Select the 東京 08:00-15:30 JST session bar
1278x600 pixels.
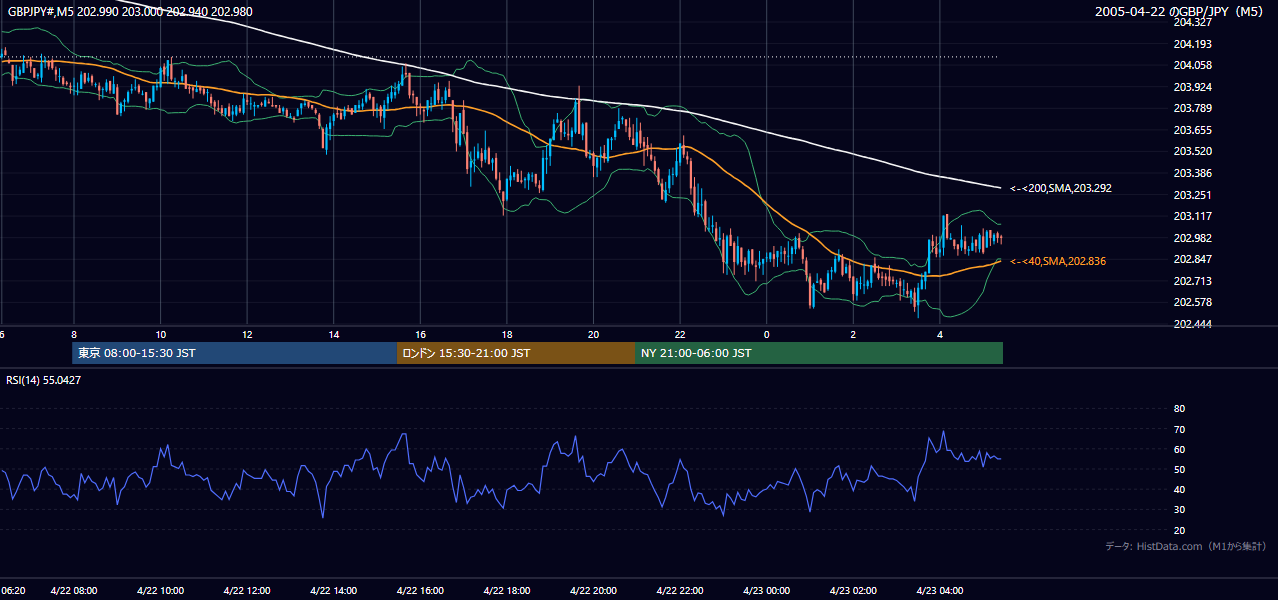point(235,353)
